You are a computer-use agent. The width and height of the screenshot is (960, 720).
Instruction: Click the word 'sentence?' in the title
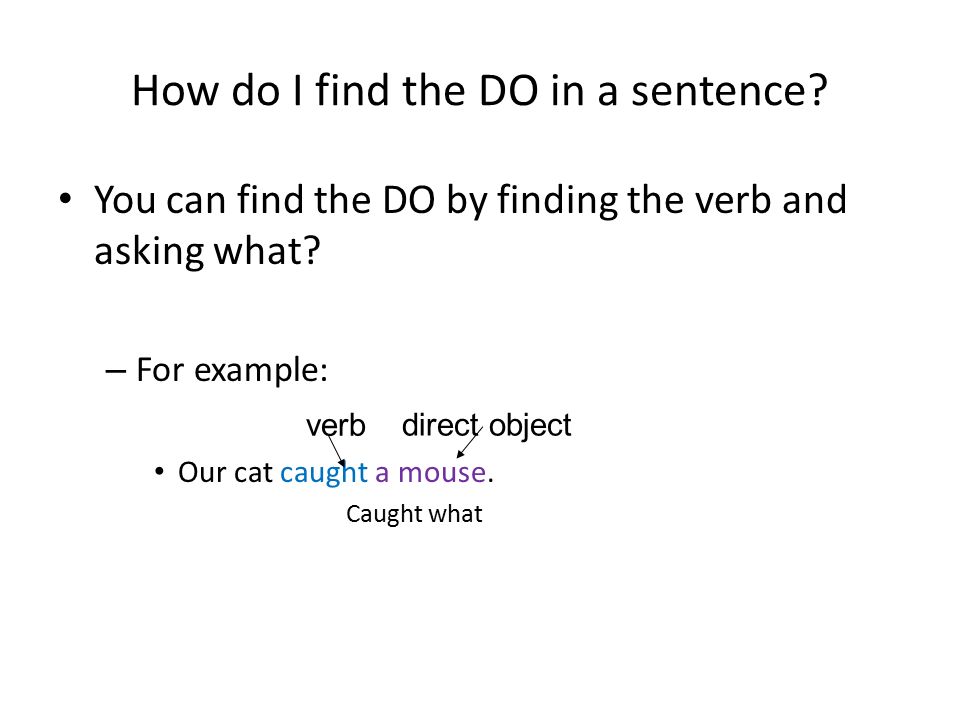(x=729, y=91)
